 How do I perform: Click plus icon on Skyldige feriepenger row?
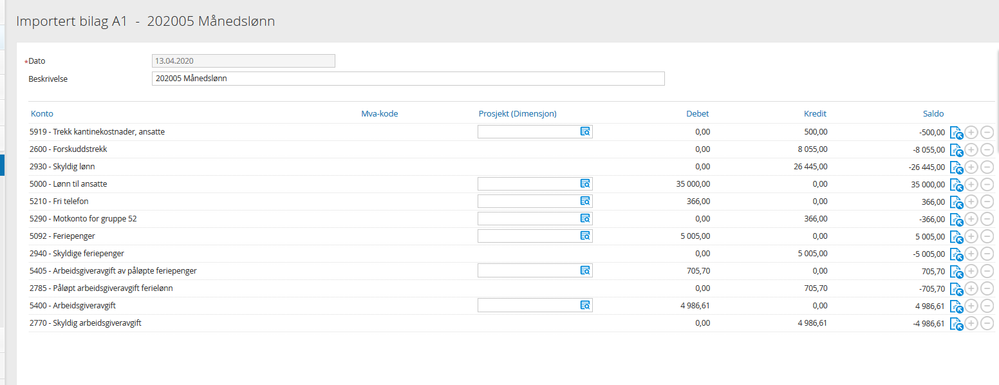tap(971, 254)
